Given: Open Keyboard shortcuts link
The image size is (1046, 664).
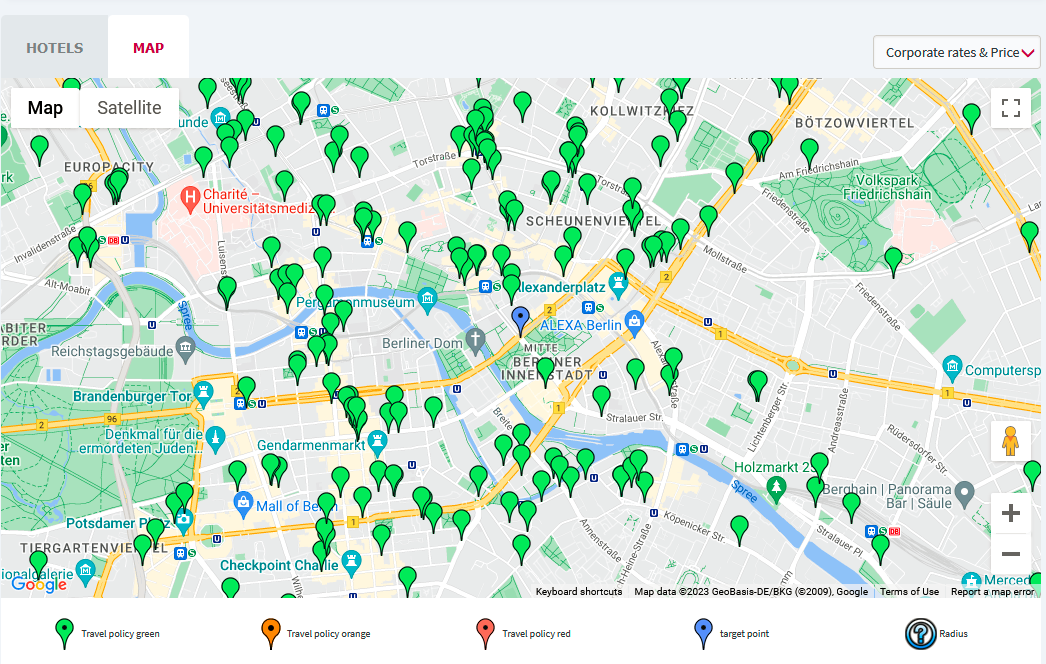Looking at the screenshot, I should (578, 591).
